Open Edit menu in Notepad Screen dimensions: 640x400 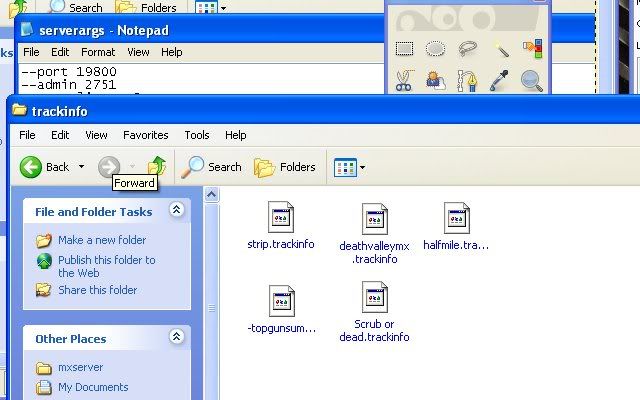tap(60, 52)
